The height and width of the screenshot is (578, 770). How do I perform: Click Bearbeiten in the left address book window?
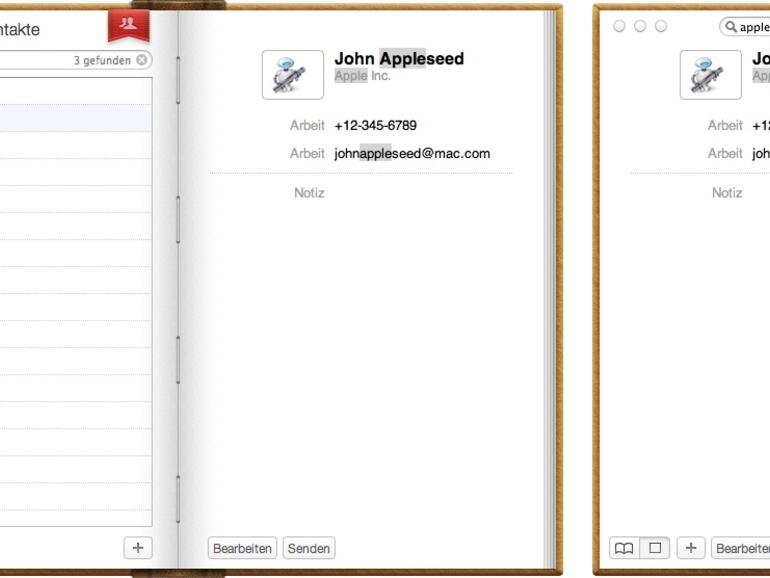click(242, 548)
